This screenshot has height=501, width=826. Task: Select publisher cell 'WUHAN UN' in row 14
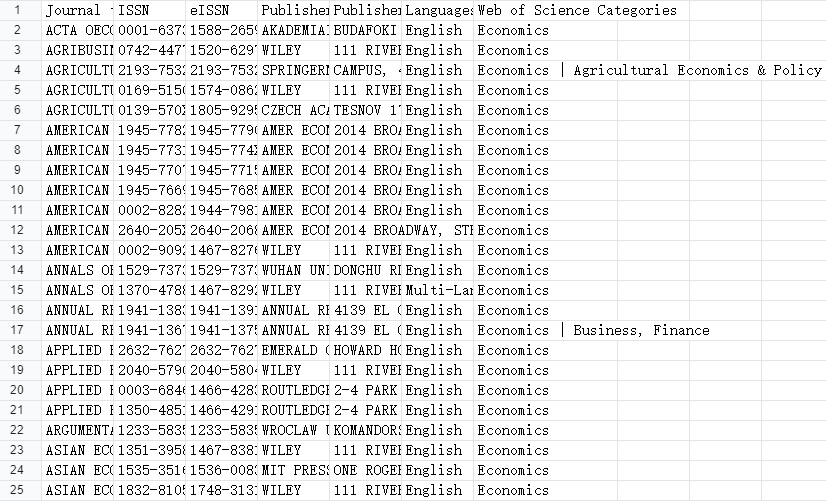pyautogui.click(x=294, y=270)
